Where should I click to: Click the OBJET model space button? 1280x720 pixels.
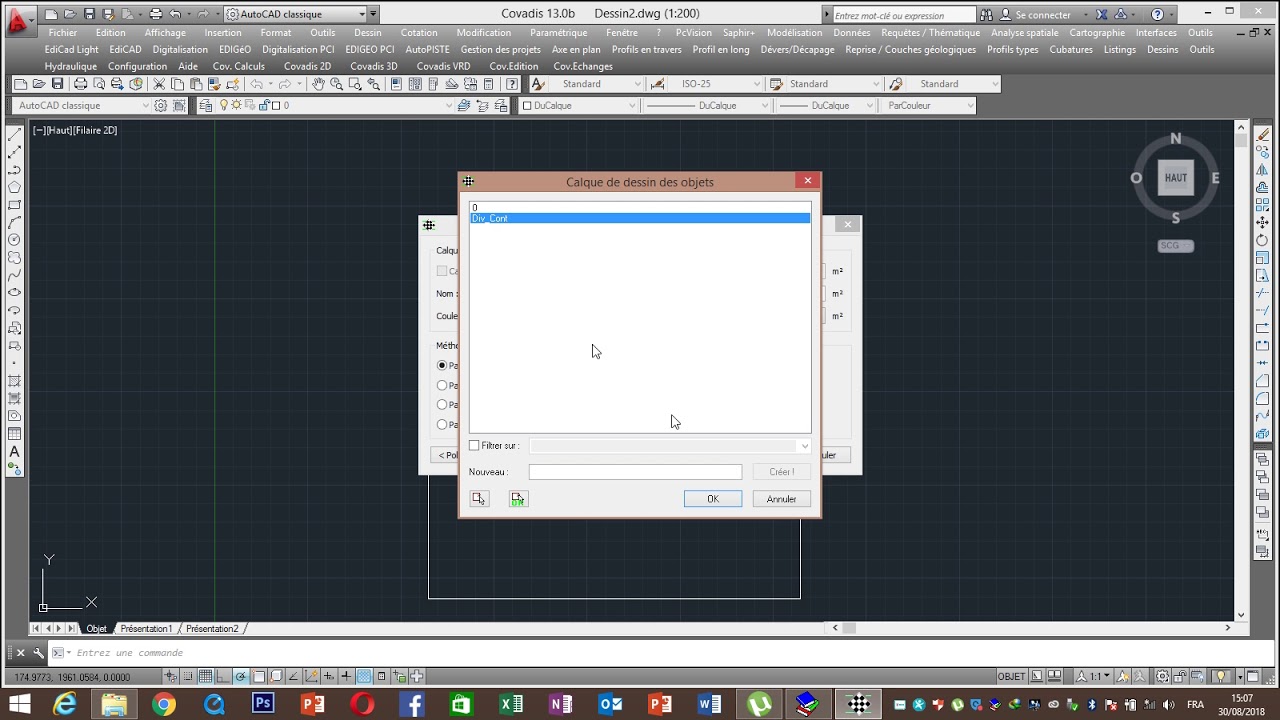coord(1011,676)
